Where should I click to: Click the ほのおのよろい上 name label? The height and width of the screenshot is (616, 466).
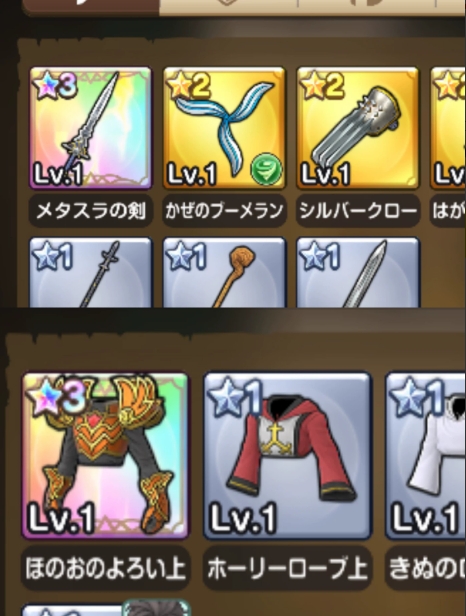click(x=105, y=568)
